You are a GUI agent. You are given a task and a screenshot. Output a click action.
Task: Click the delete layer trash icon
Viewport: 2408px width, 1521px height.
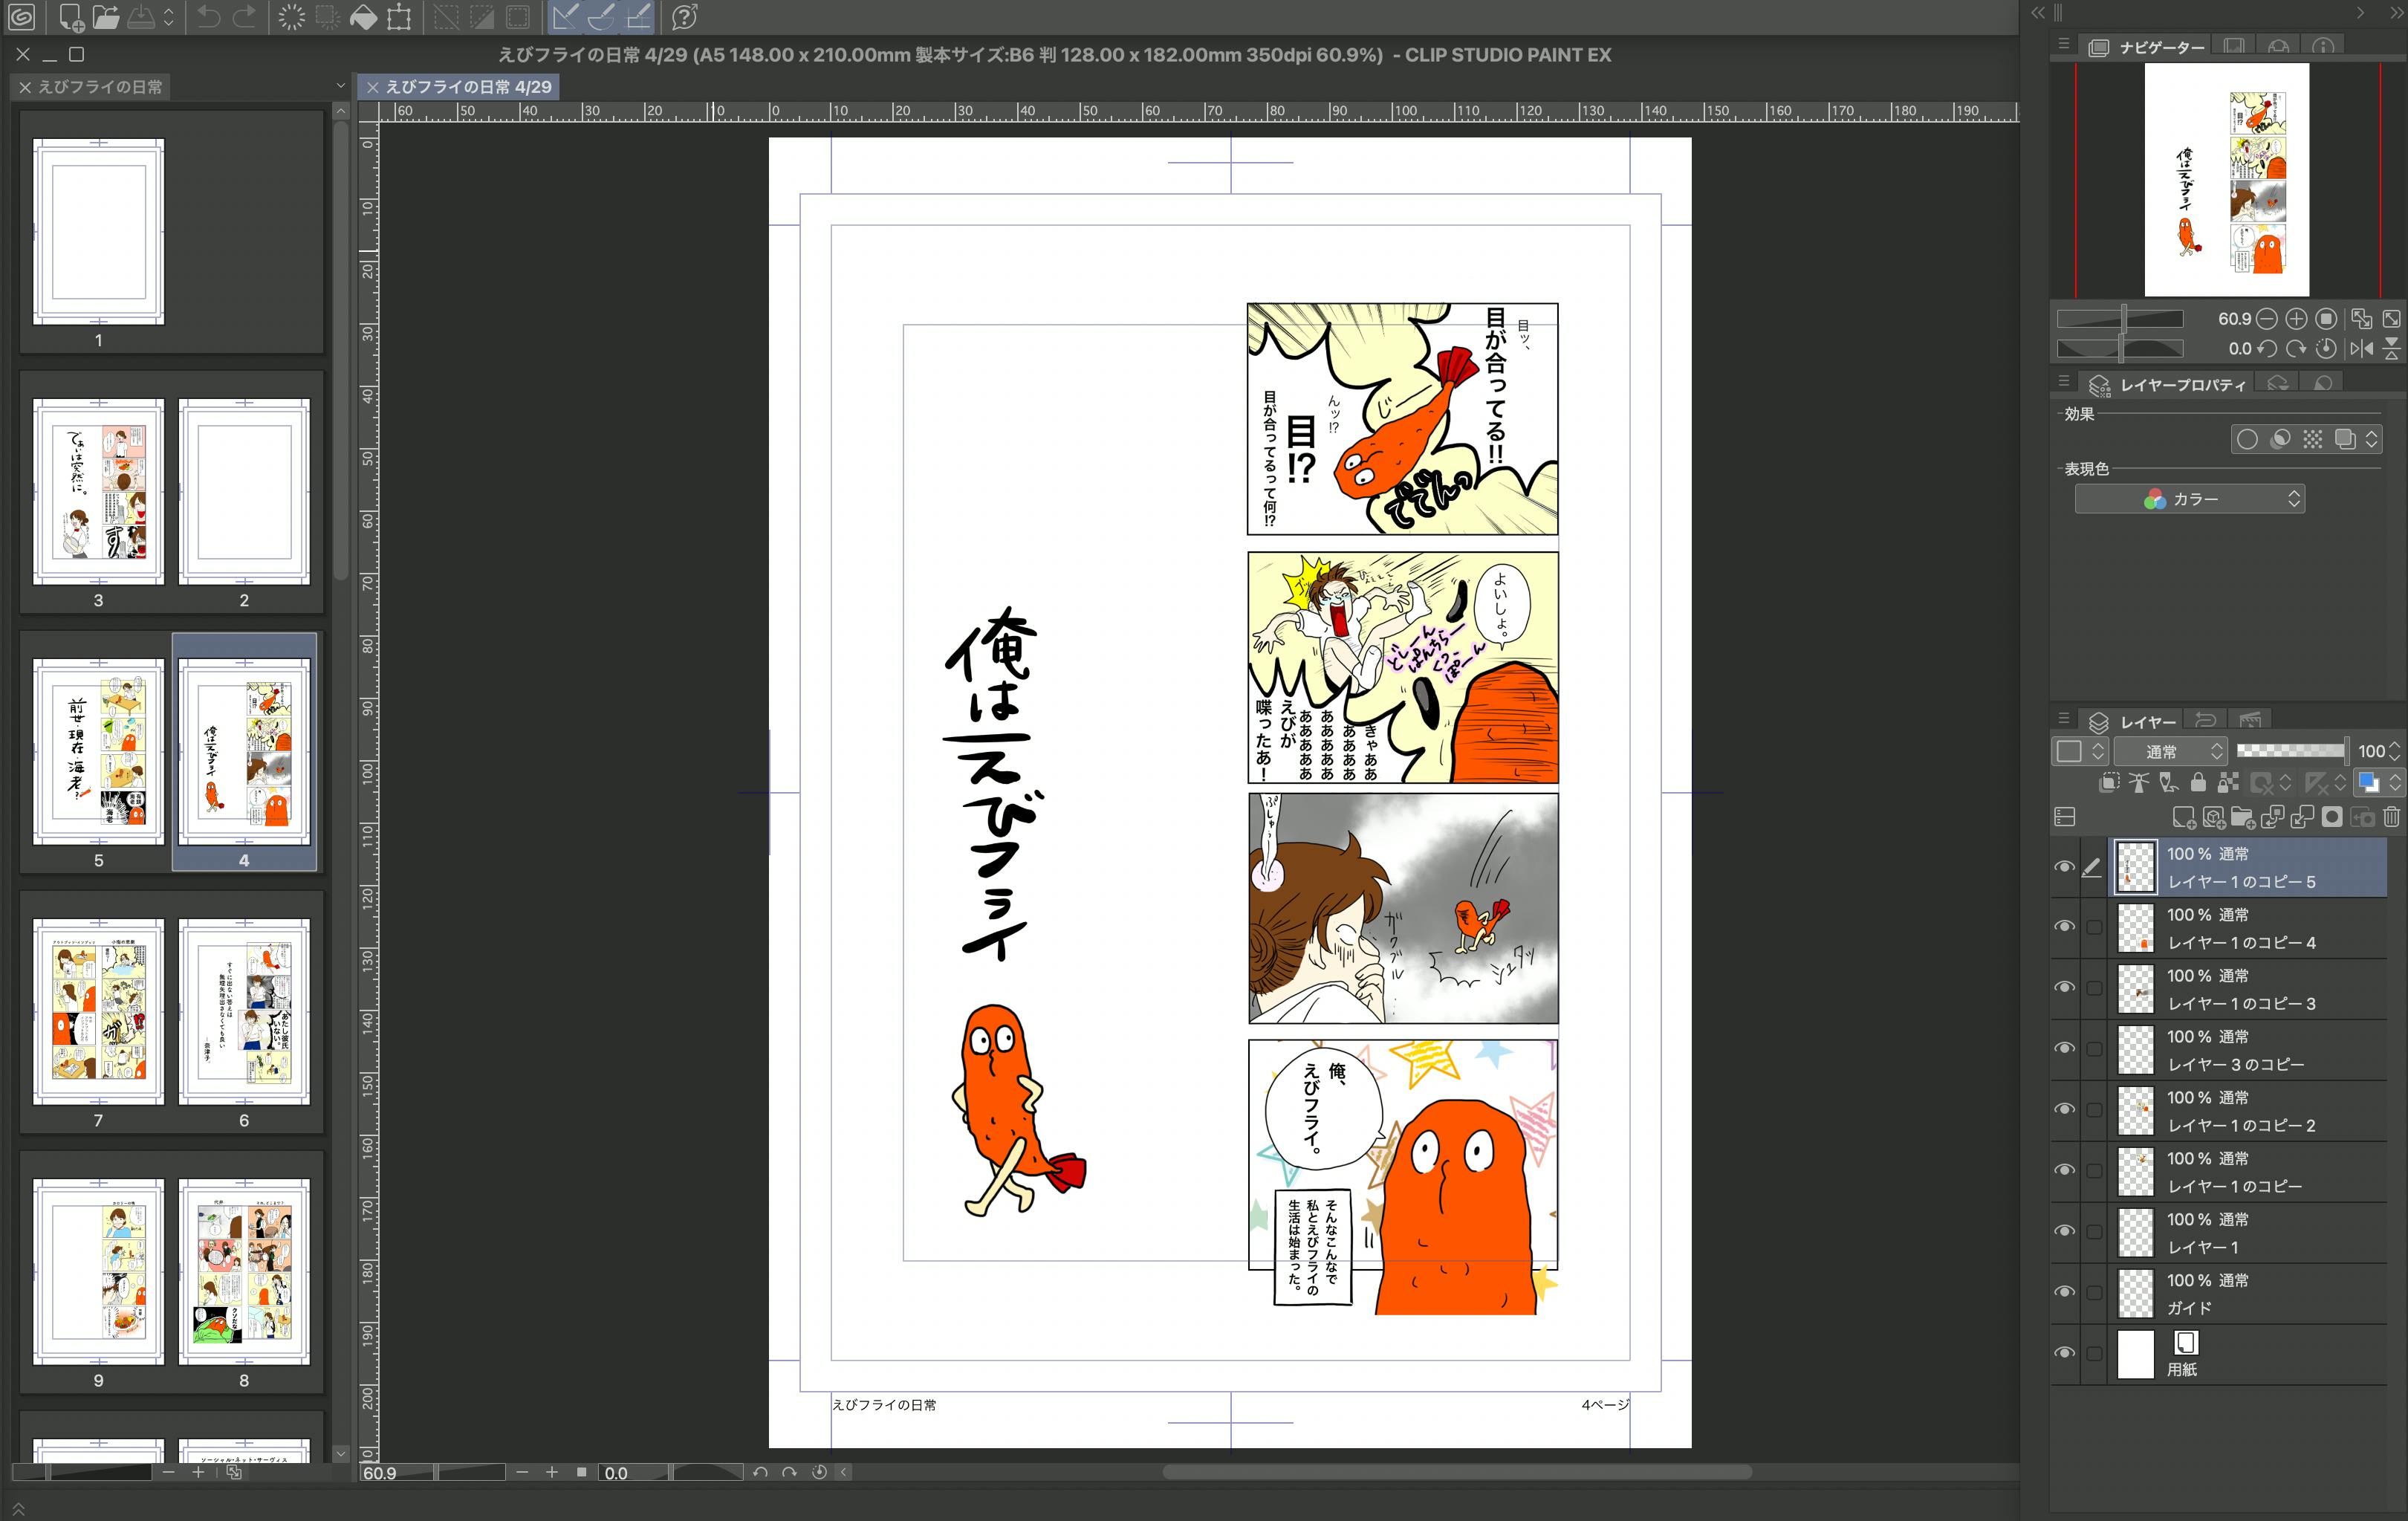point(2391,817)
